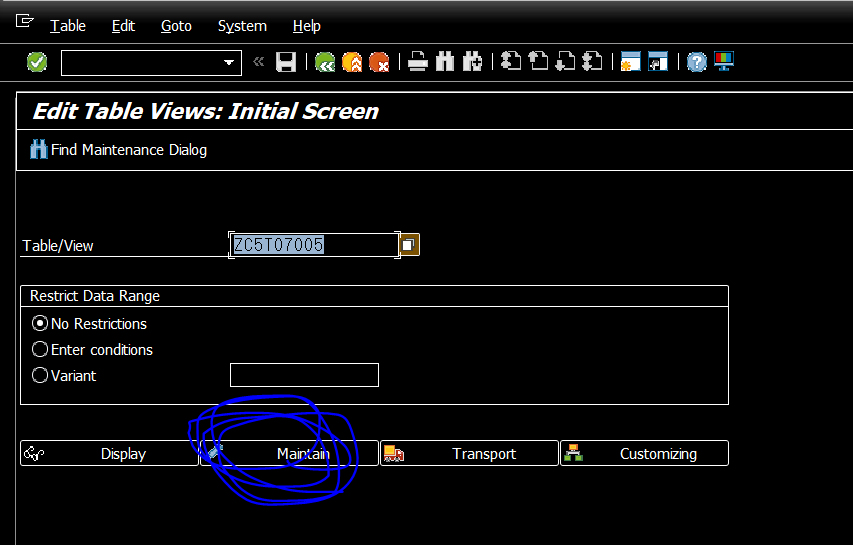
Task: Open the Edit menu
Action: [x=123, y=26]
